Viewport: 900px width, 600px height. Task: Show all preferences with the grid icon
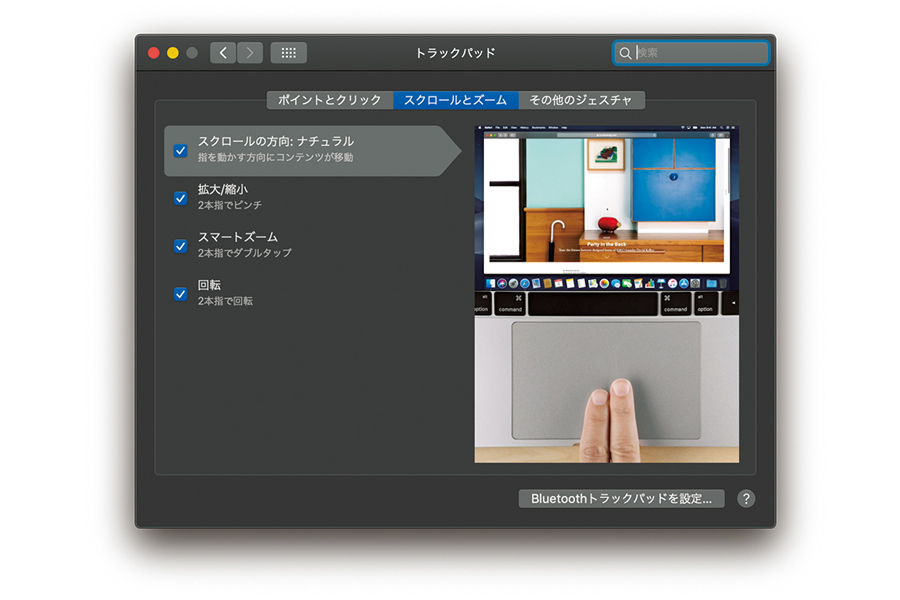(x=288, y=53)
